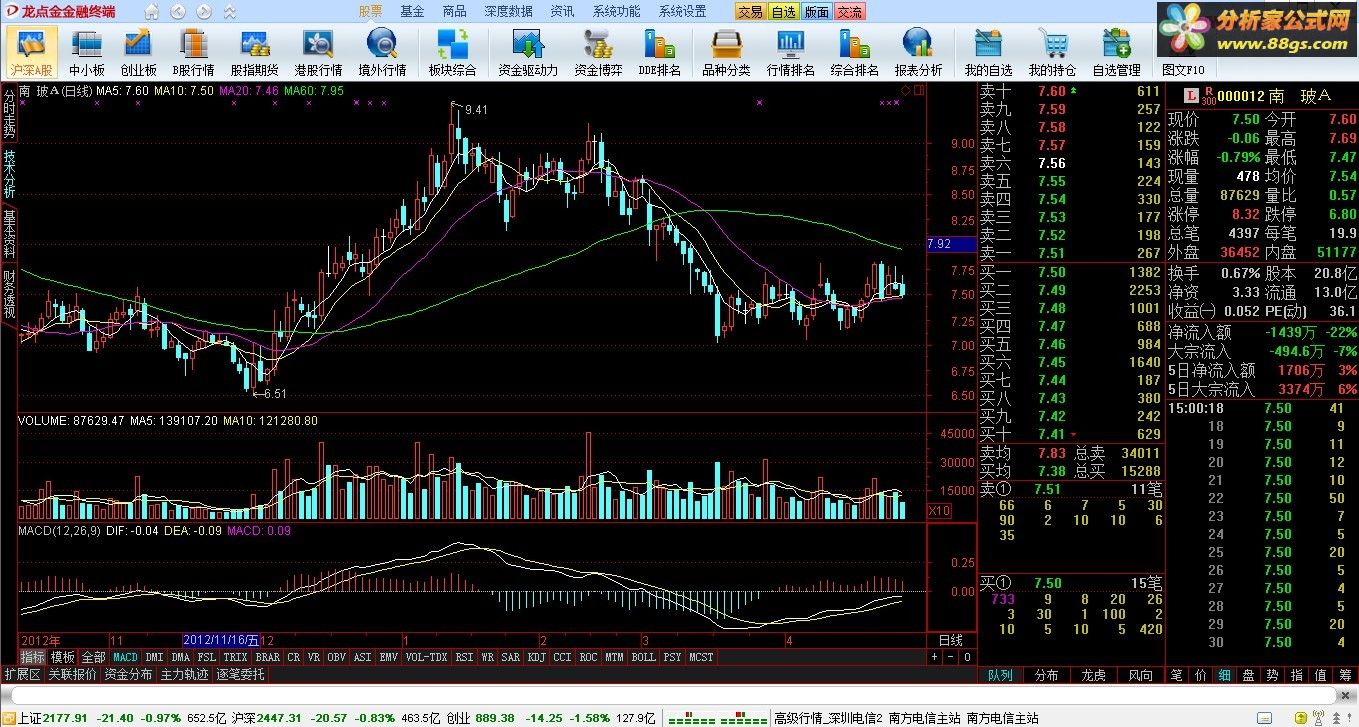Click the 日线 period selector
This screenshot has width=1359, height=727.
click(951, 640)
